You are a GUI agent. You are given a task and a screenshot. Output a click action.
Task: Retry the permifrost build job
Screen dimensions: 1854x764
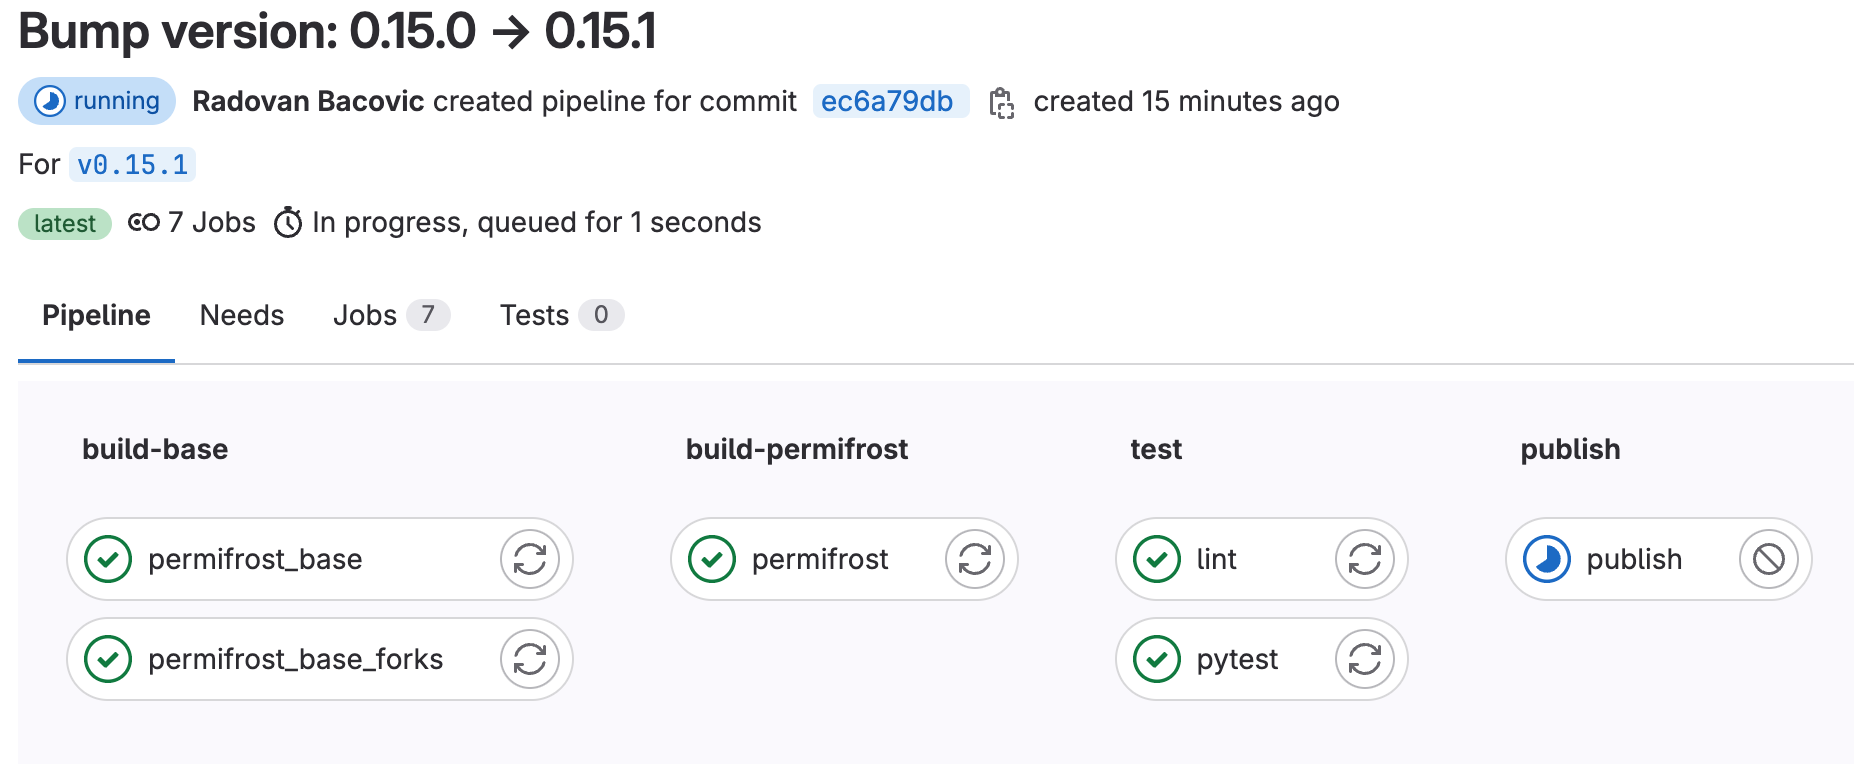pos(975,559)
